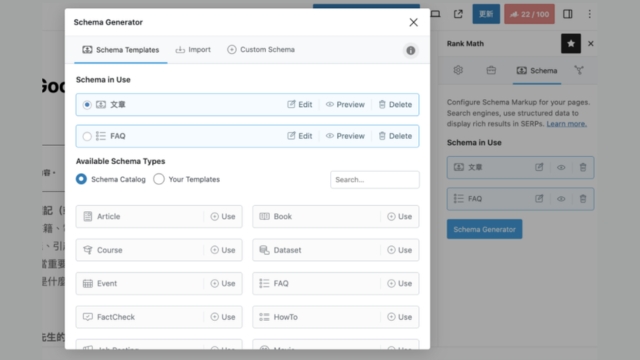
Task: Select the 文章 schema radio button
Action: (87, 104)
